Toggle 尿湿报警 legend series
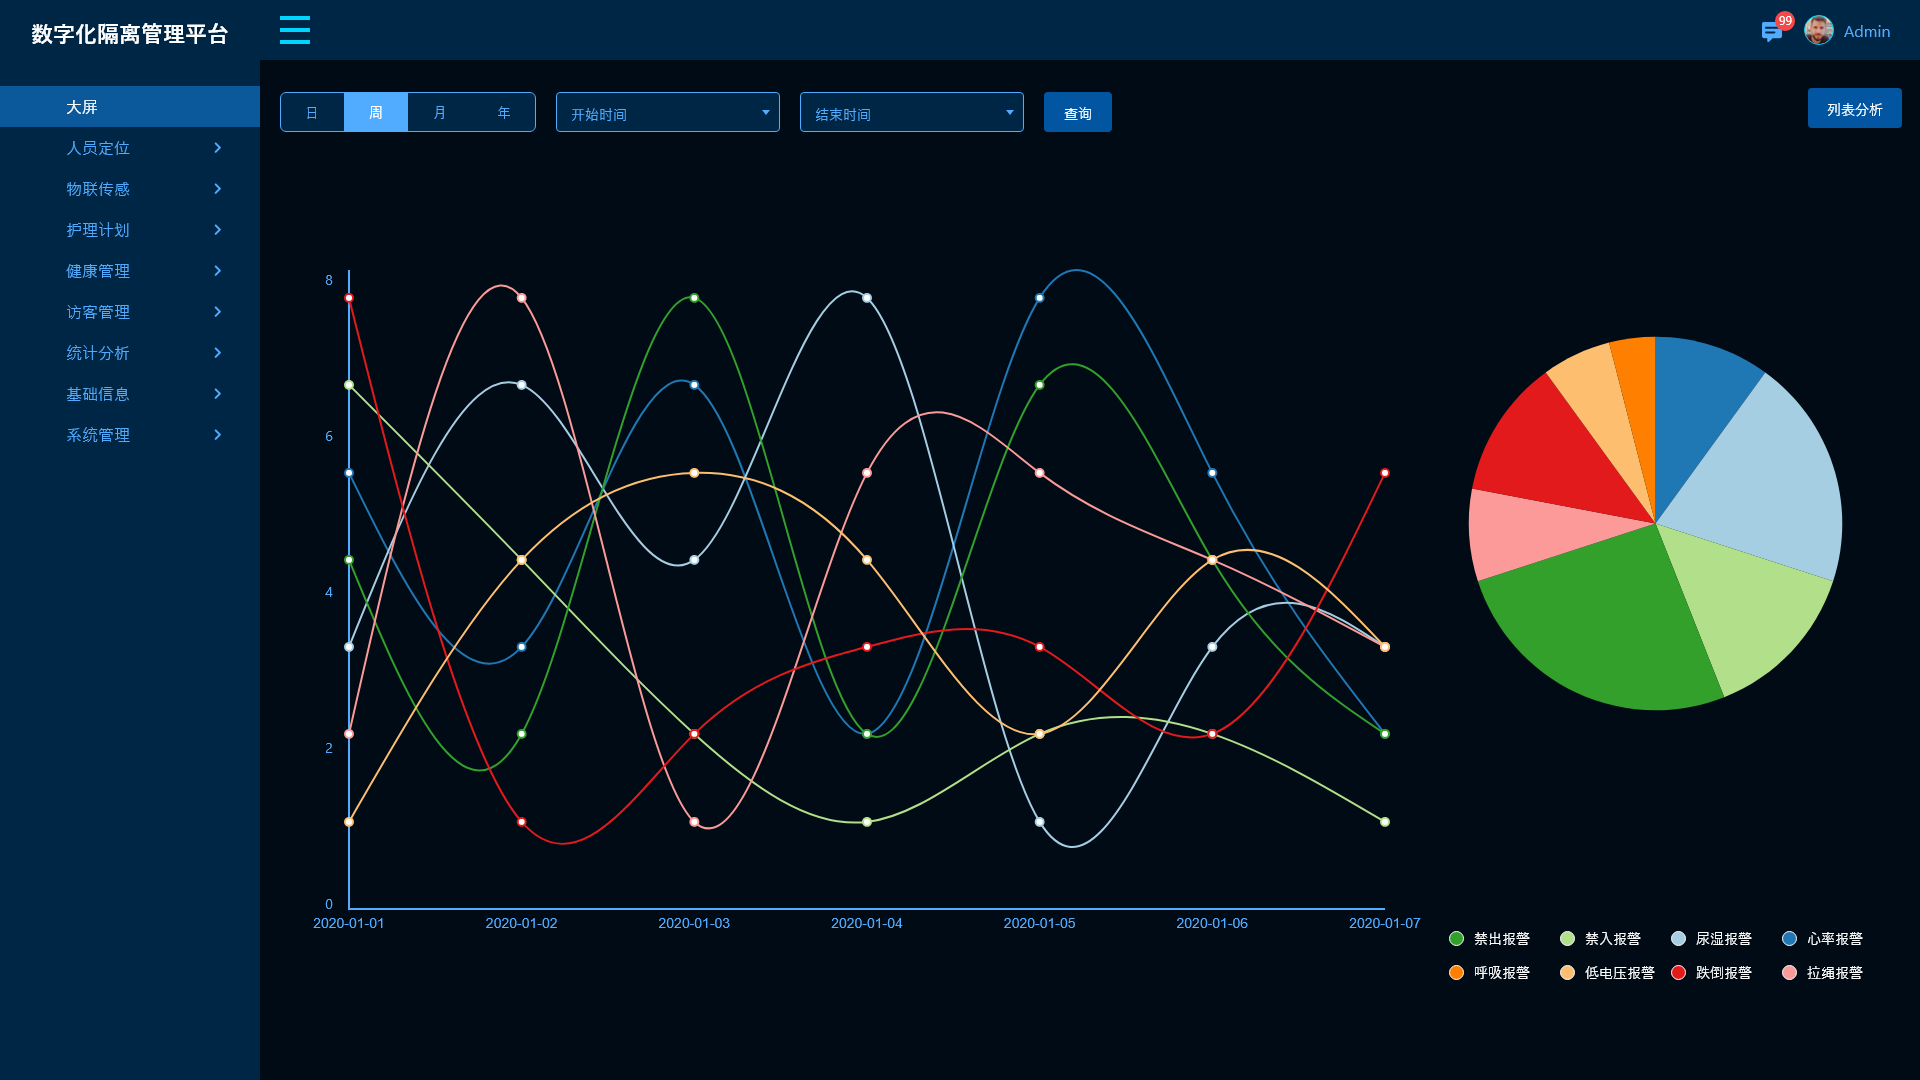 click(1712, 938)
